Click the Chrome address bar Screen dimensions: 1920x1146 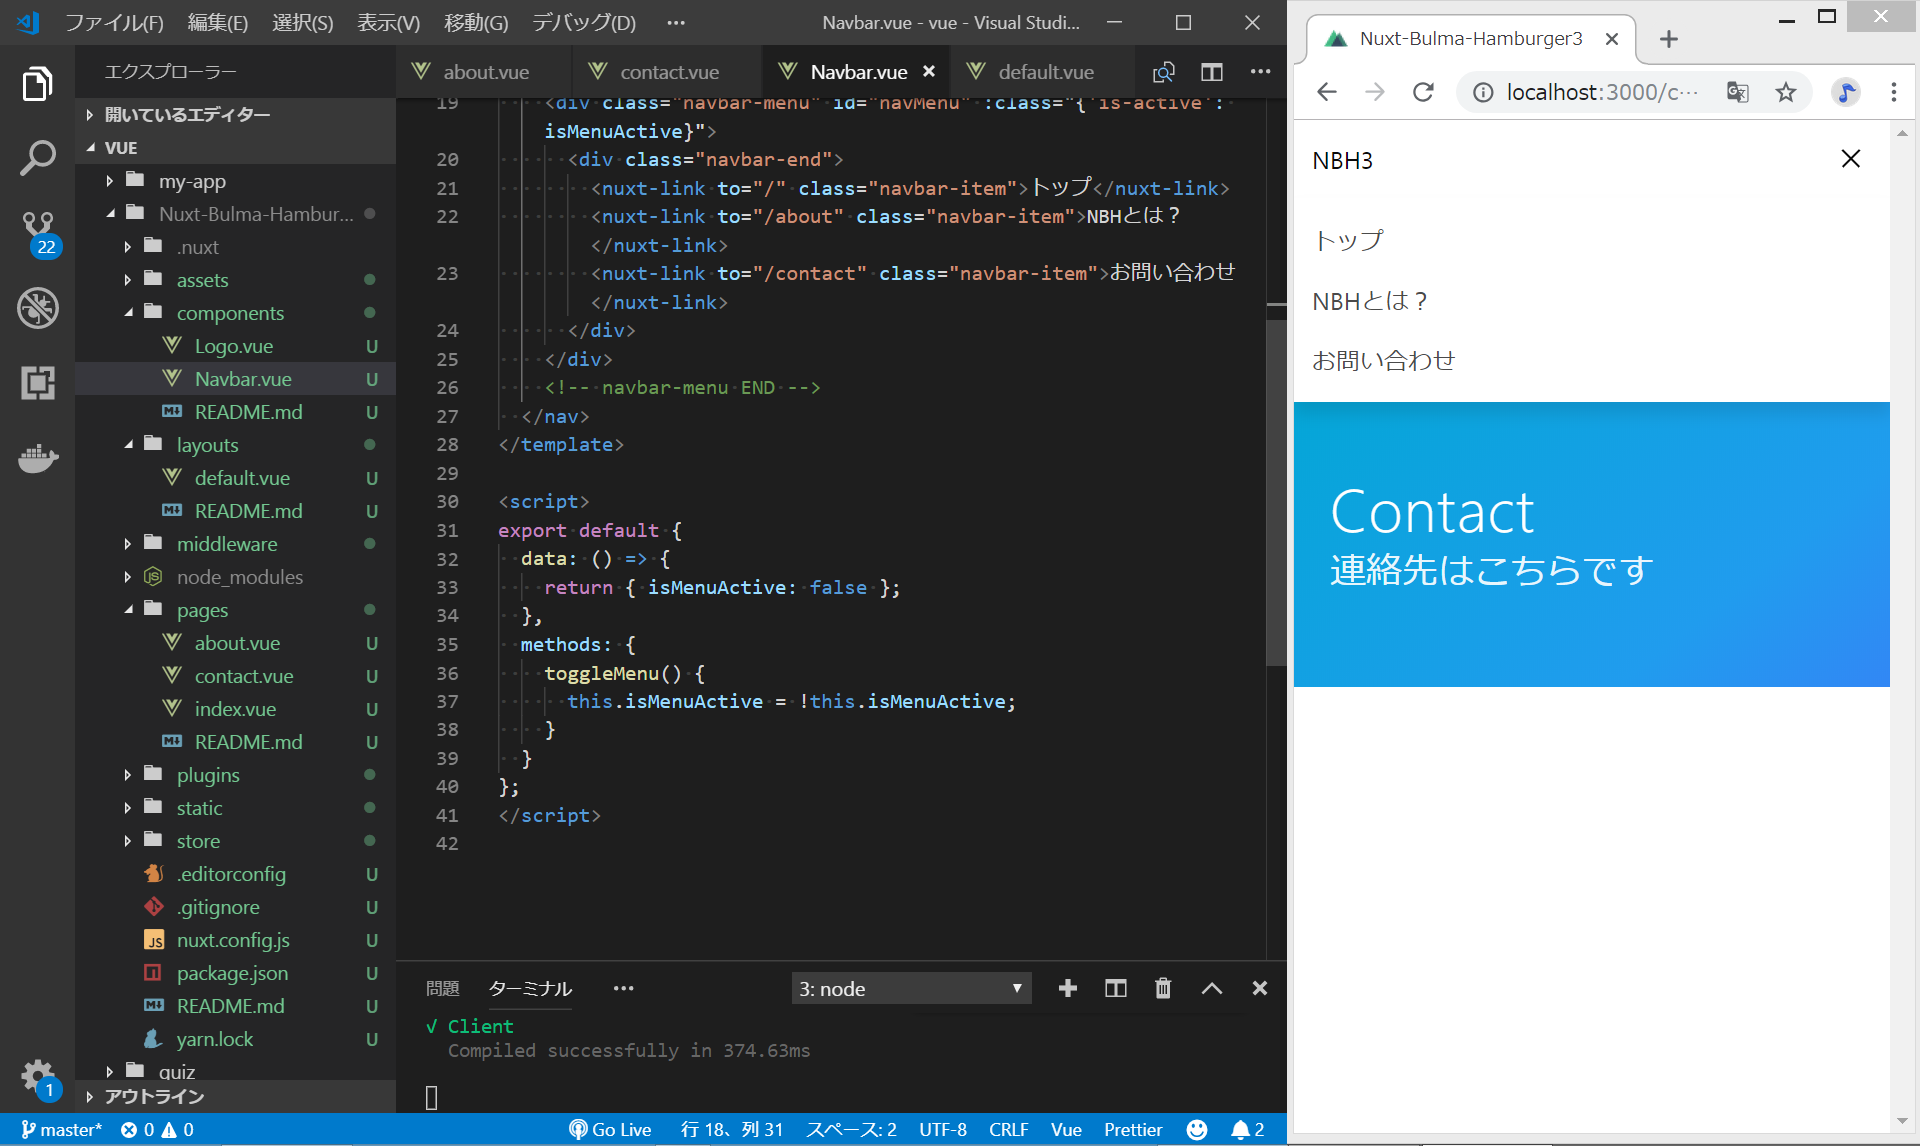point(1601,92)
